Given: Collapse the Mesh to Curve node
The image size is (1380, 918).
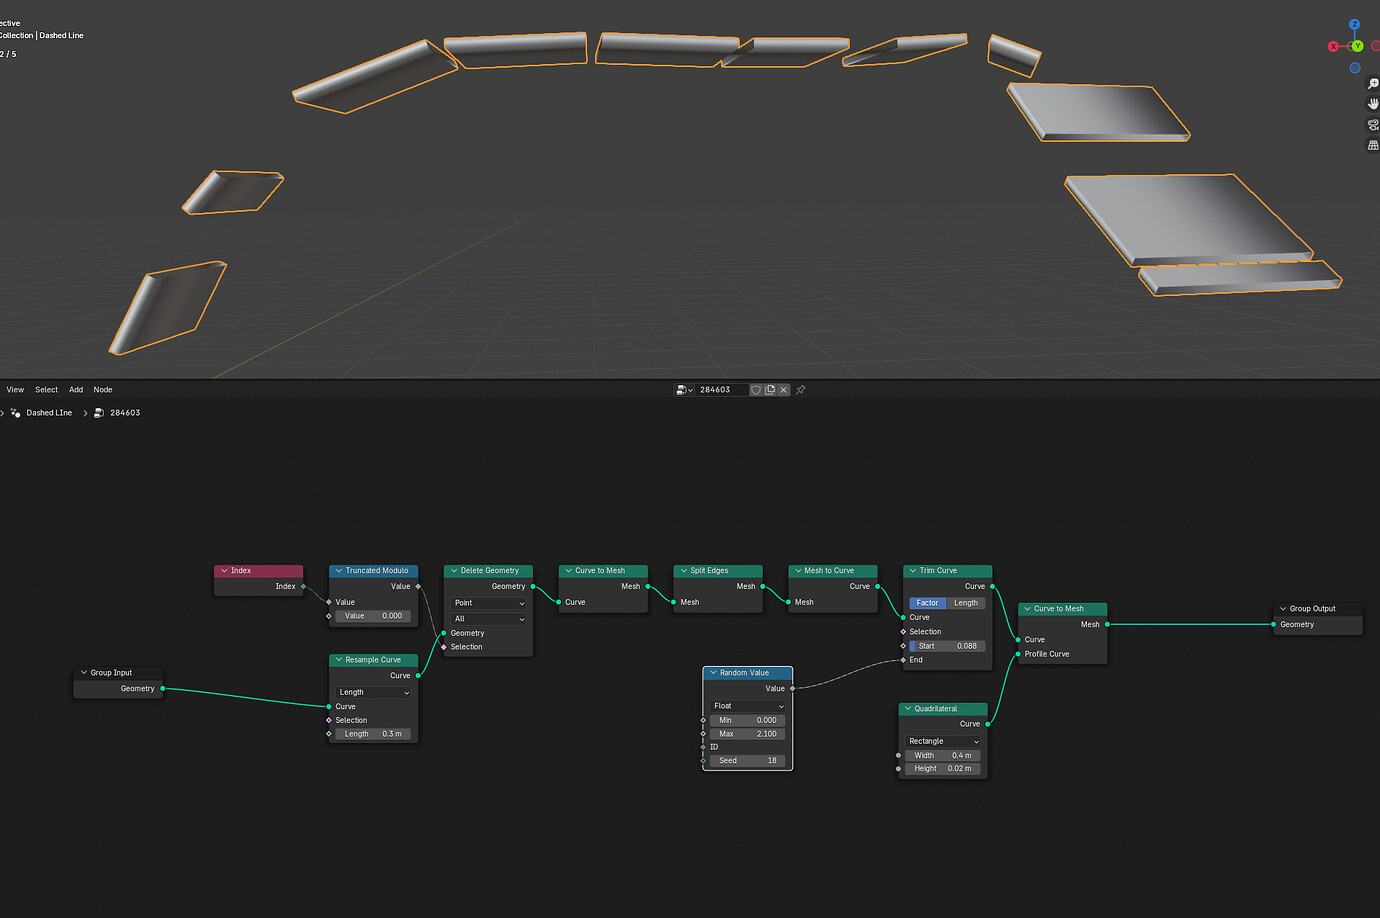Looking at the screenshot, I should click(x=798, y=571).
